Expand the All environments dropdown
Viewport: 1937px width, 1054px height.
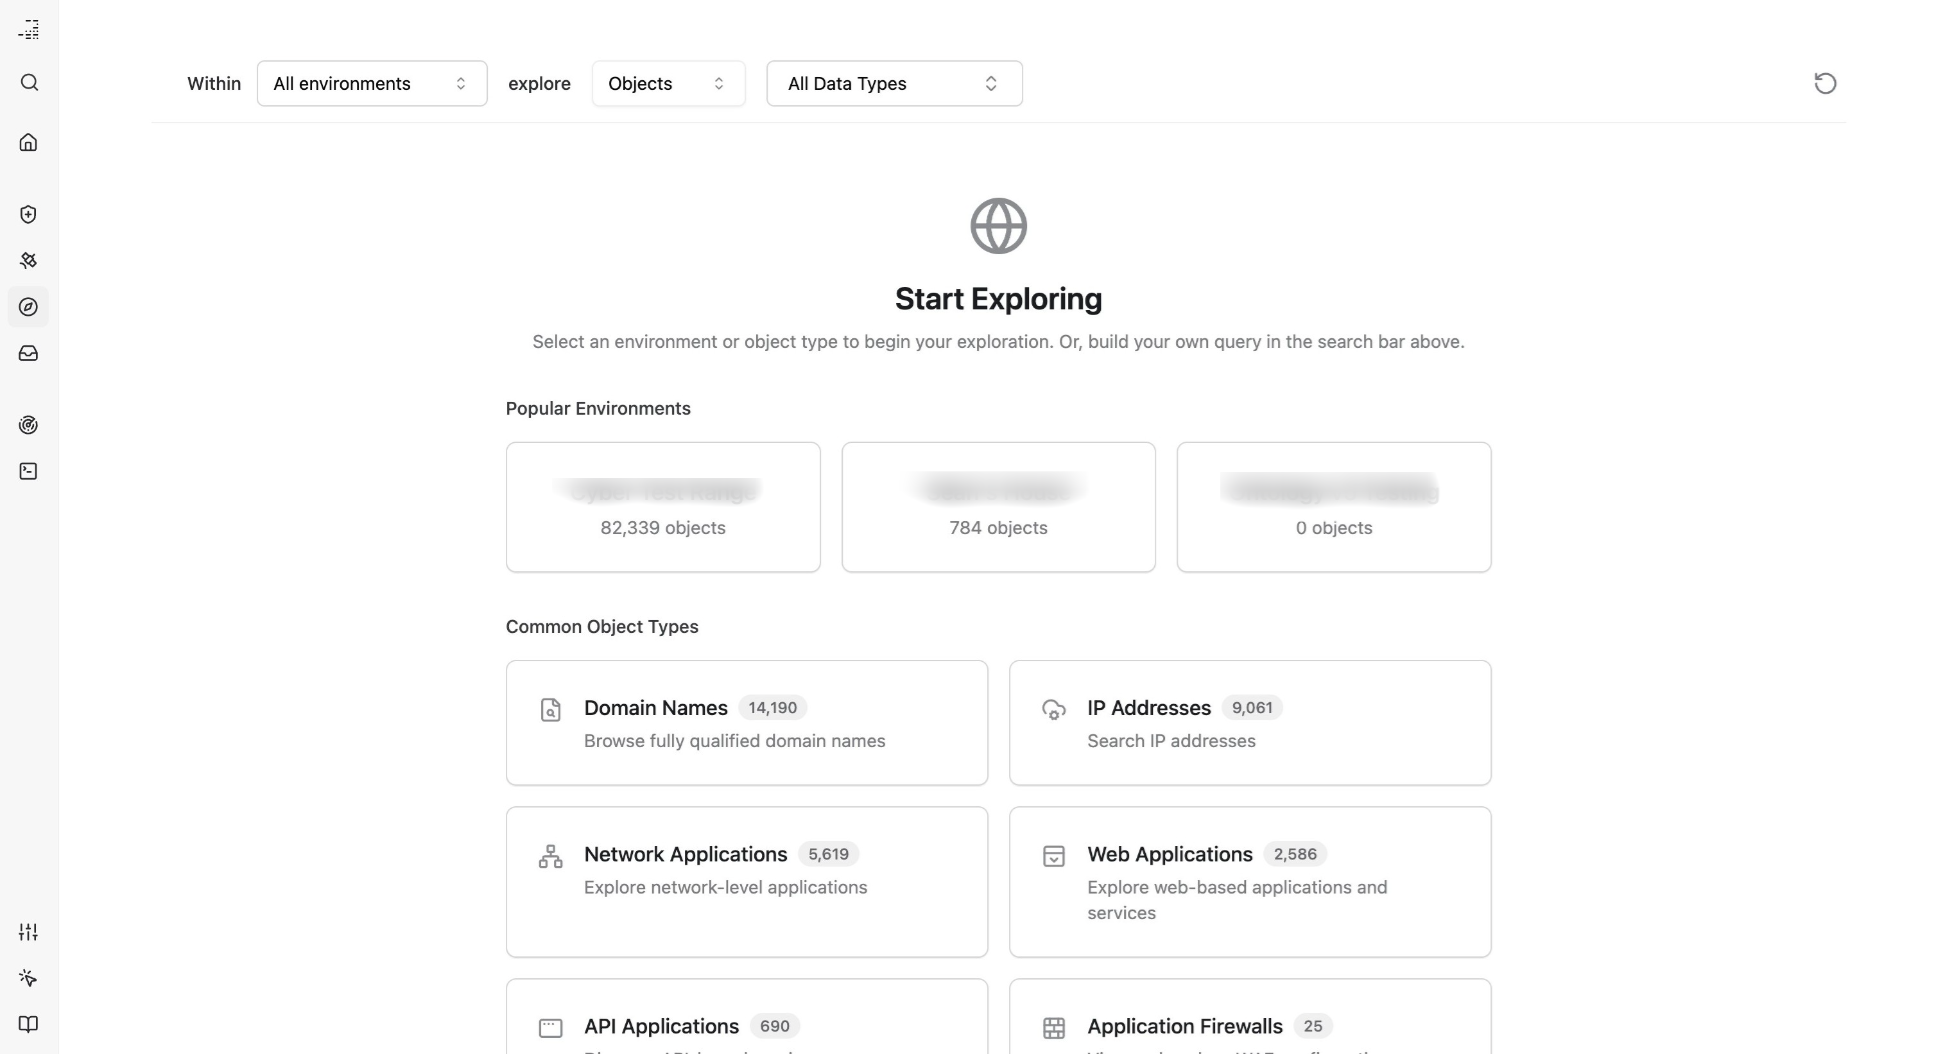coord(371,84)
